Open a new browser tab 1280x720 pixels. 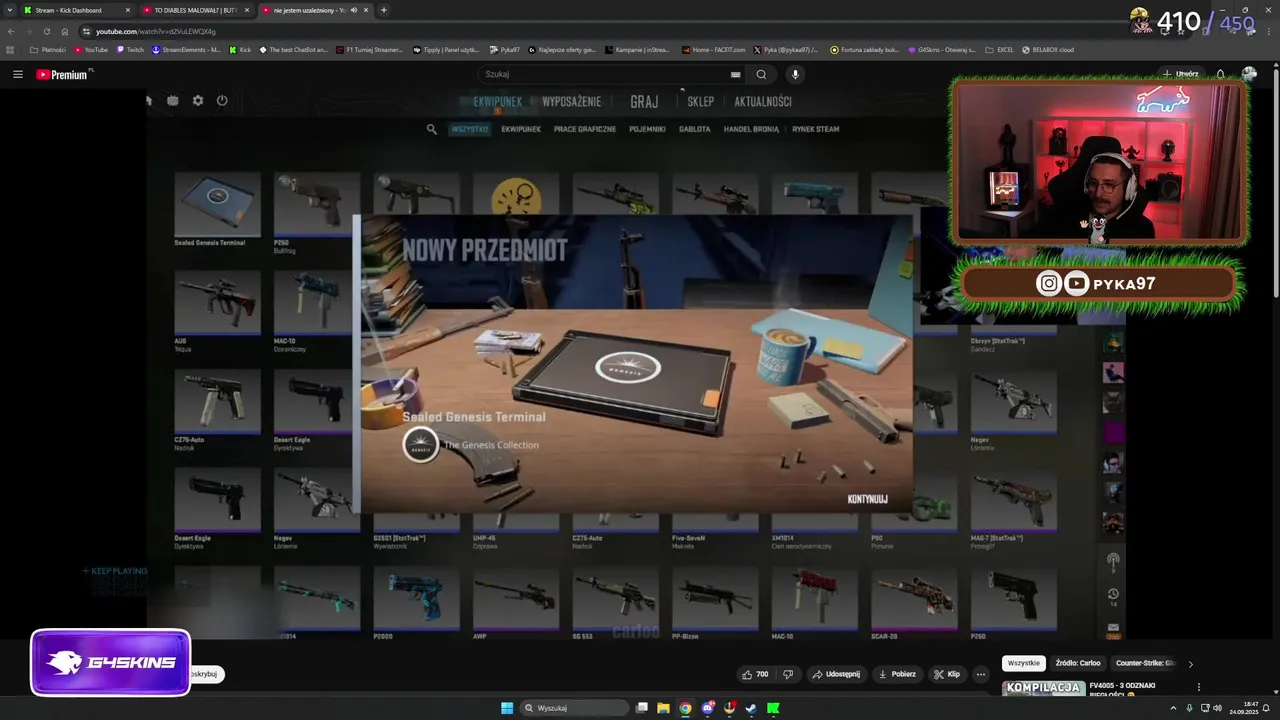pyautogui.click(x=384, y=10)
